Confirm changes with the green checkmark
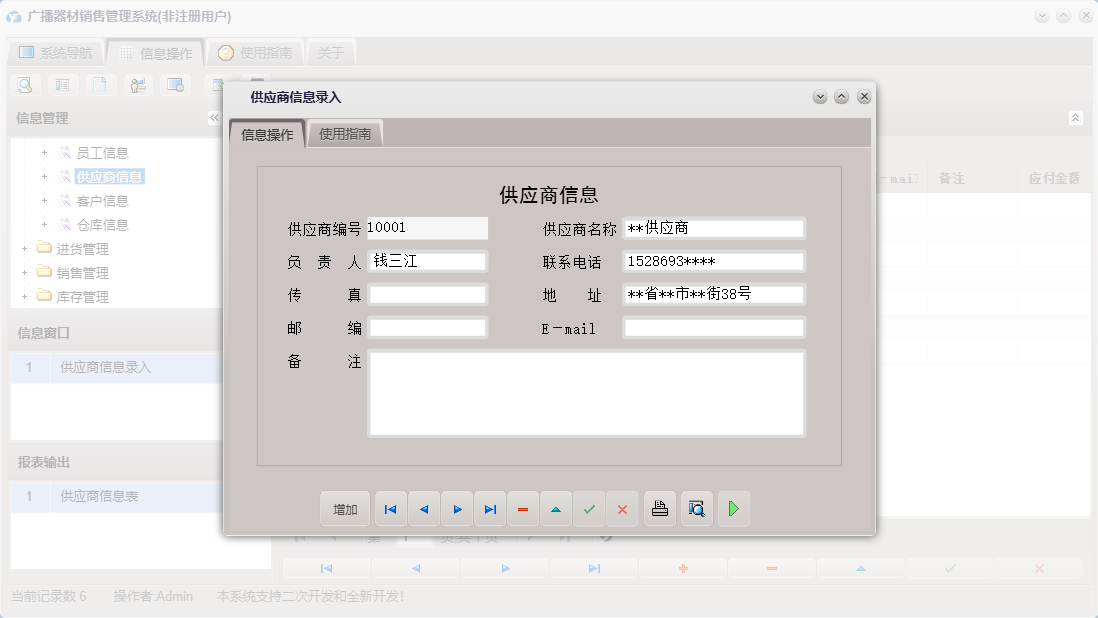1098x618 pixels. tap(589, 509)
